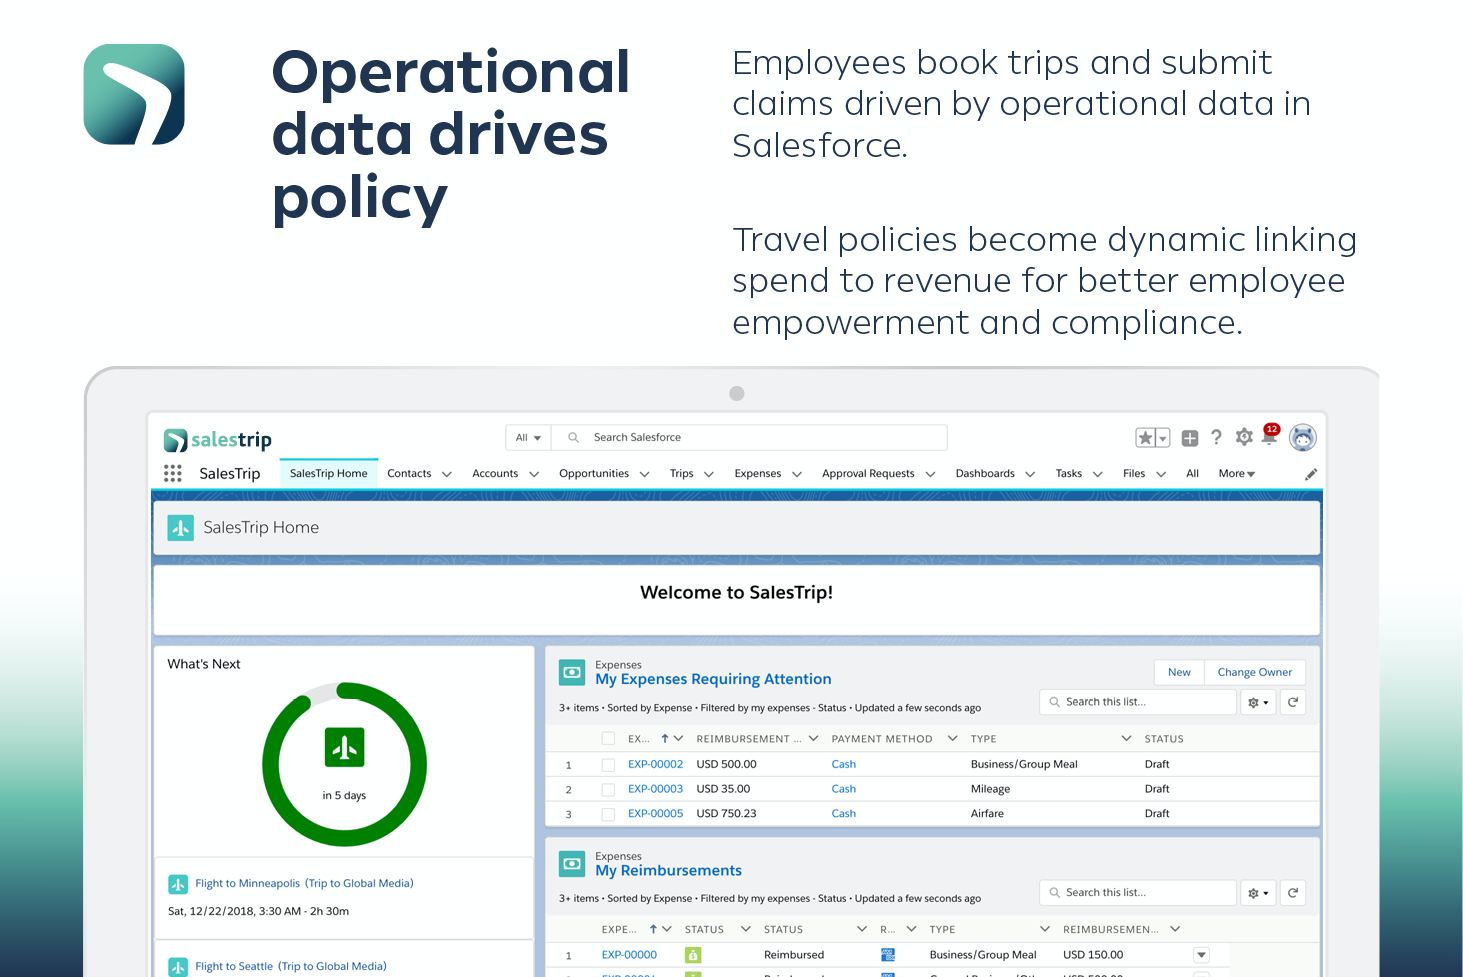This screenshot has height=977, width=1463.
Task: Go to the Files tab
Action: 1134,474
